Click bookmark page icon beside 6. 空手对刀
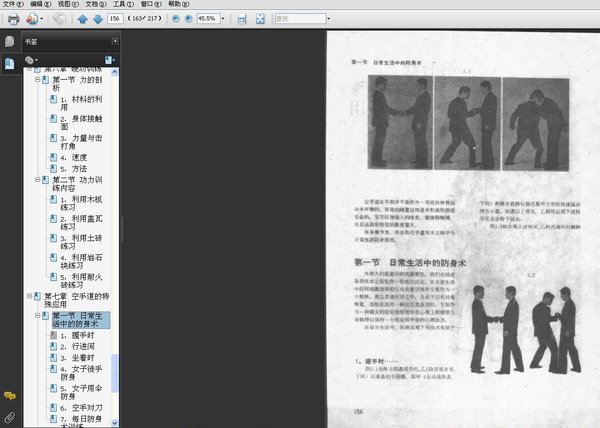This screenshot has height=428, width=600. pyautogui.click(x=54, y=408)
